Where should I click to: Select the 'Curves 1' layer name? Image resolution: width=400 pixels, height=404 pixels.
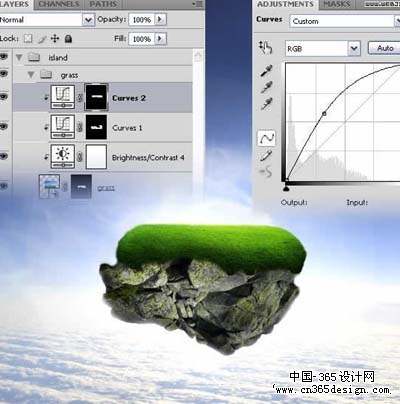point(127,128)
